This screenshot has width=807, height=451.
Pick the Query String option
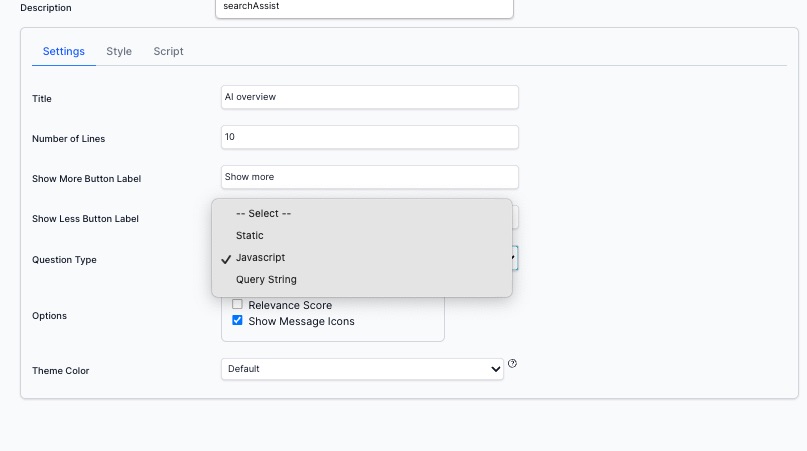(266, 279)
